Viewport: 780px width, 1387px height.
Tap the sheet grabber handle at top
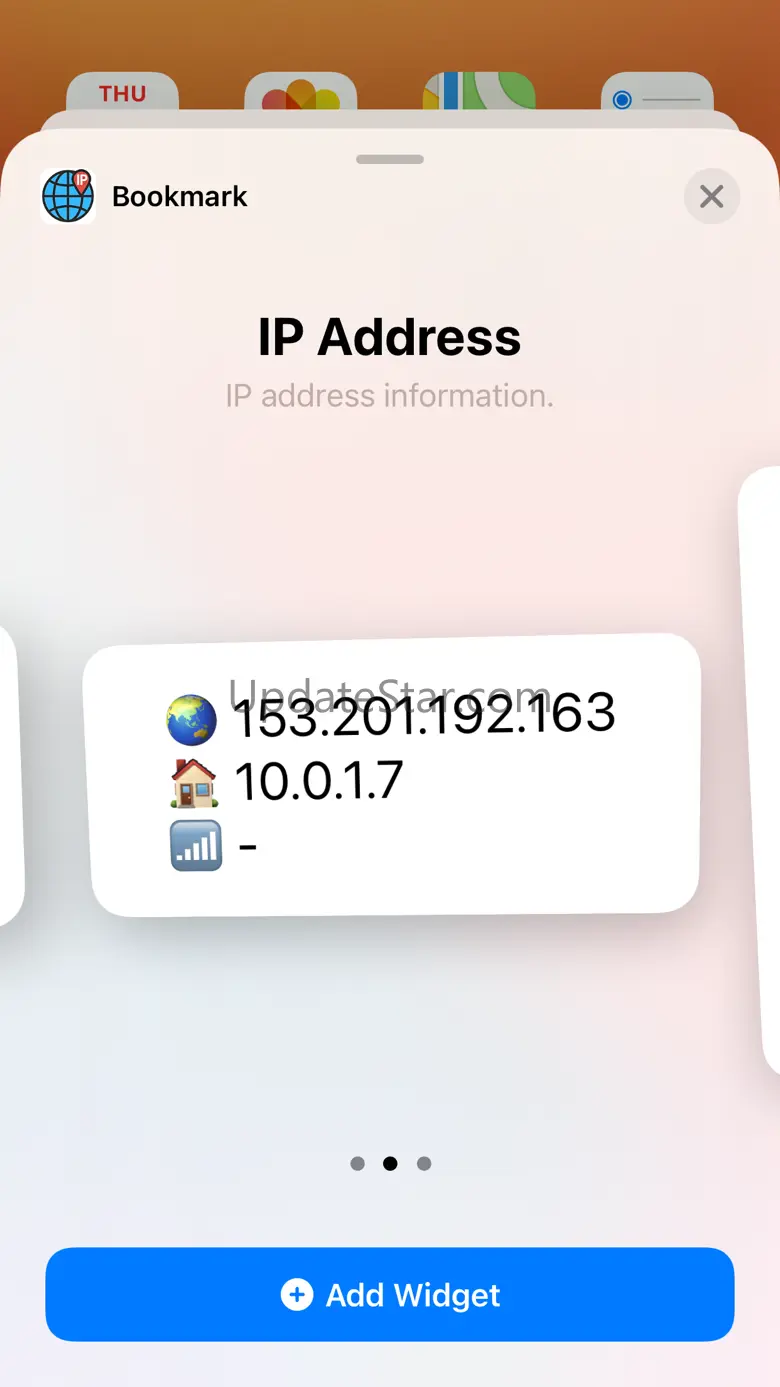[x=390, y=159]
